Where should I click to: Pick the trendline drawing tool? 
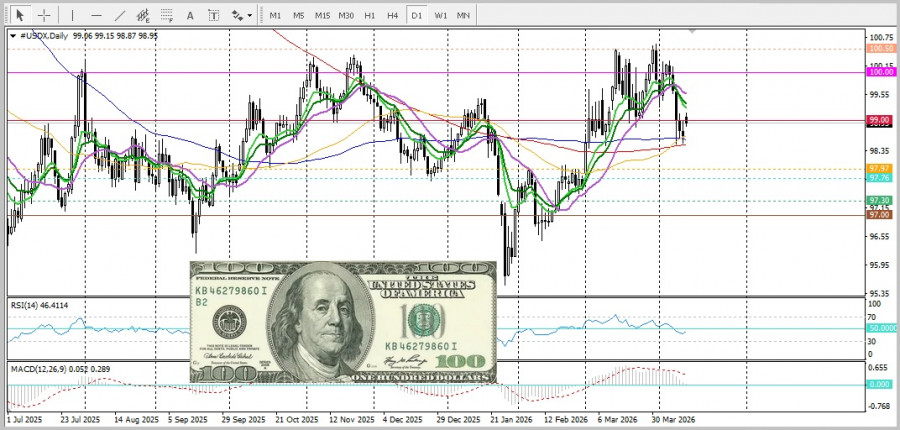coord(120,16)
